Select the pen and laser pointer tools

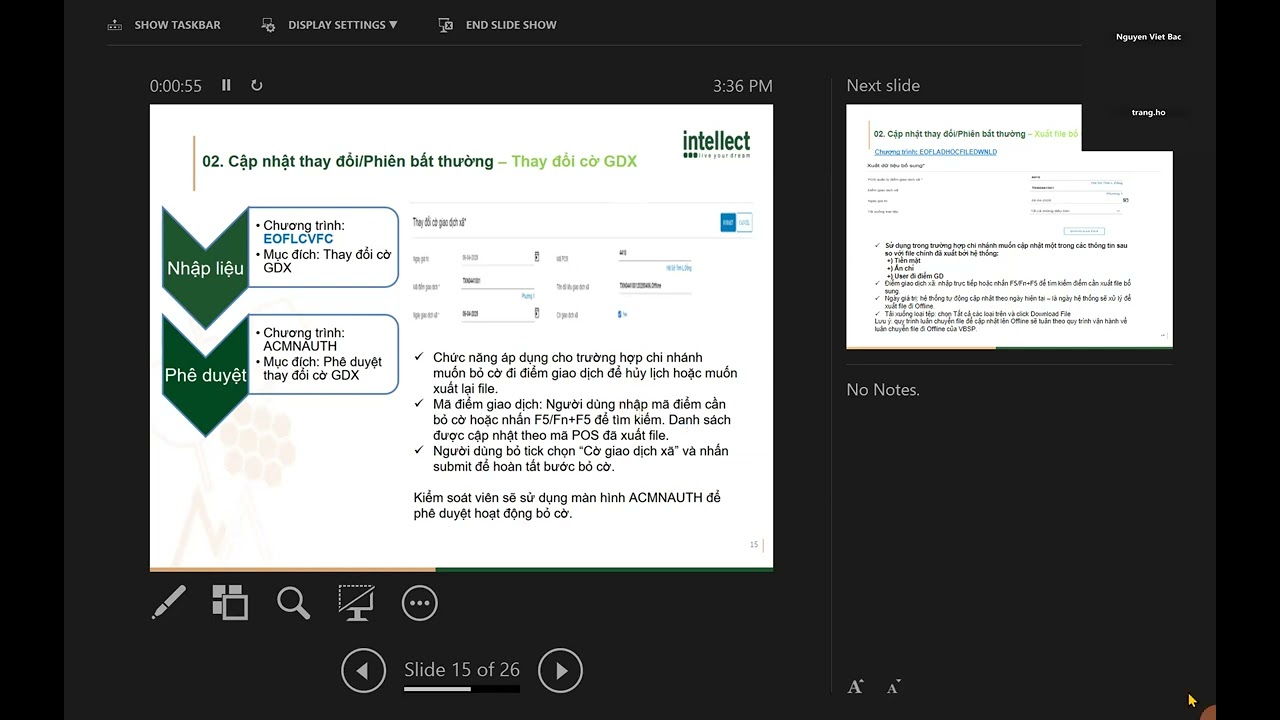pyautogui.click(x=169, y=602)
